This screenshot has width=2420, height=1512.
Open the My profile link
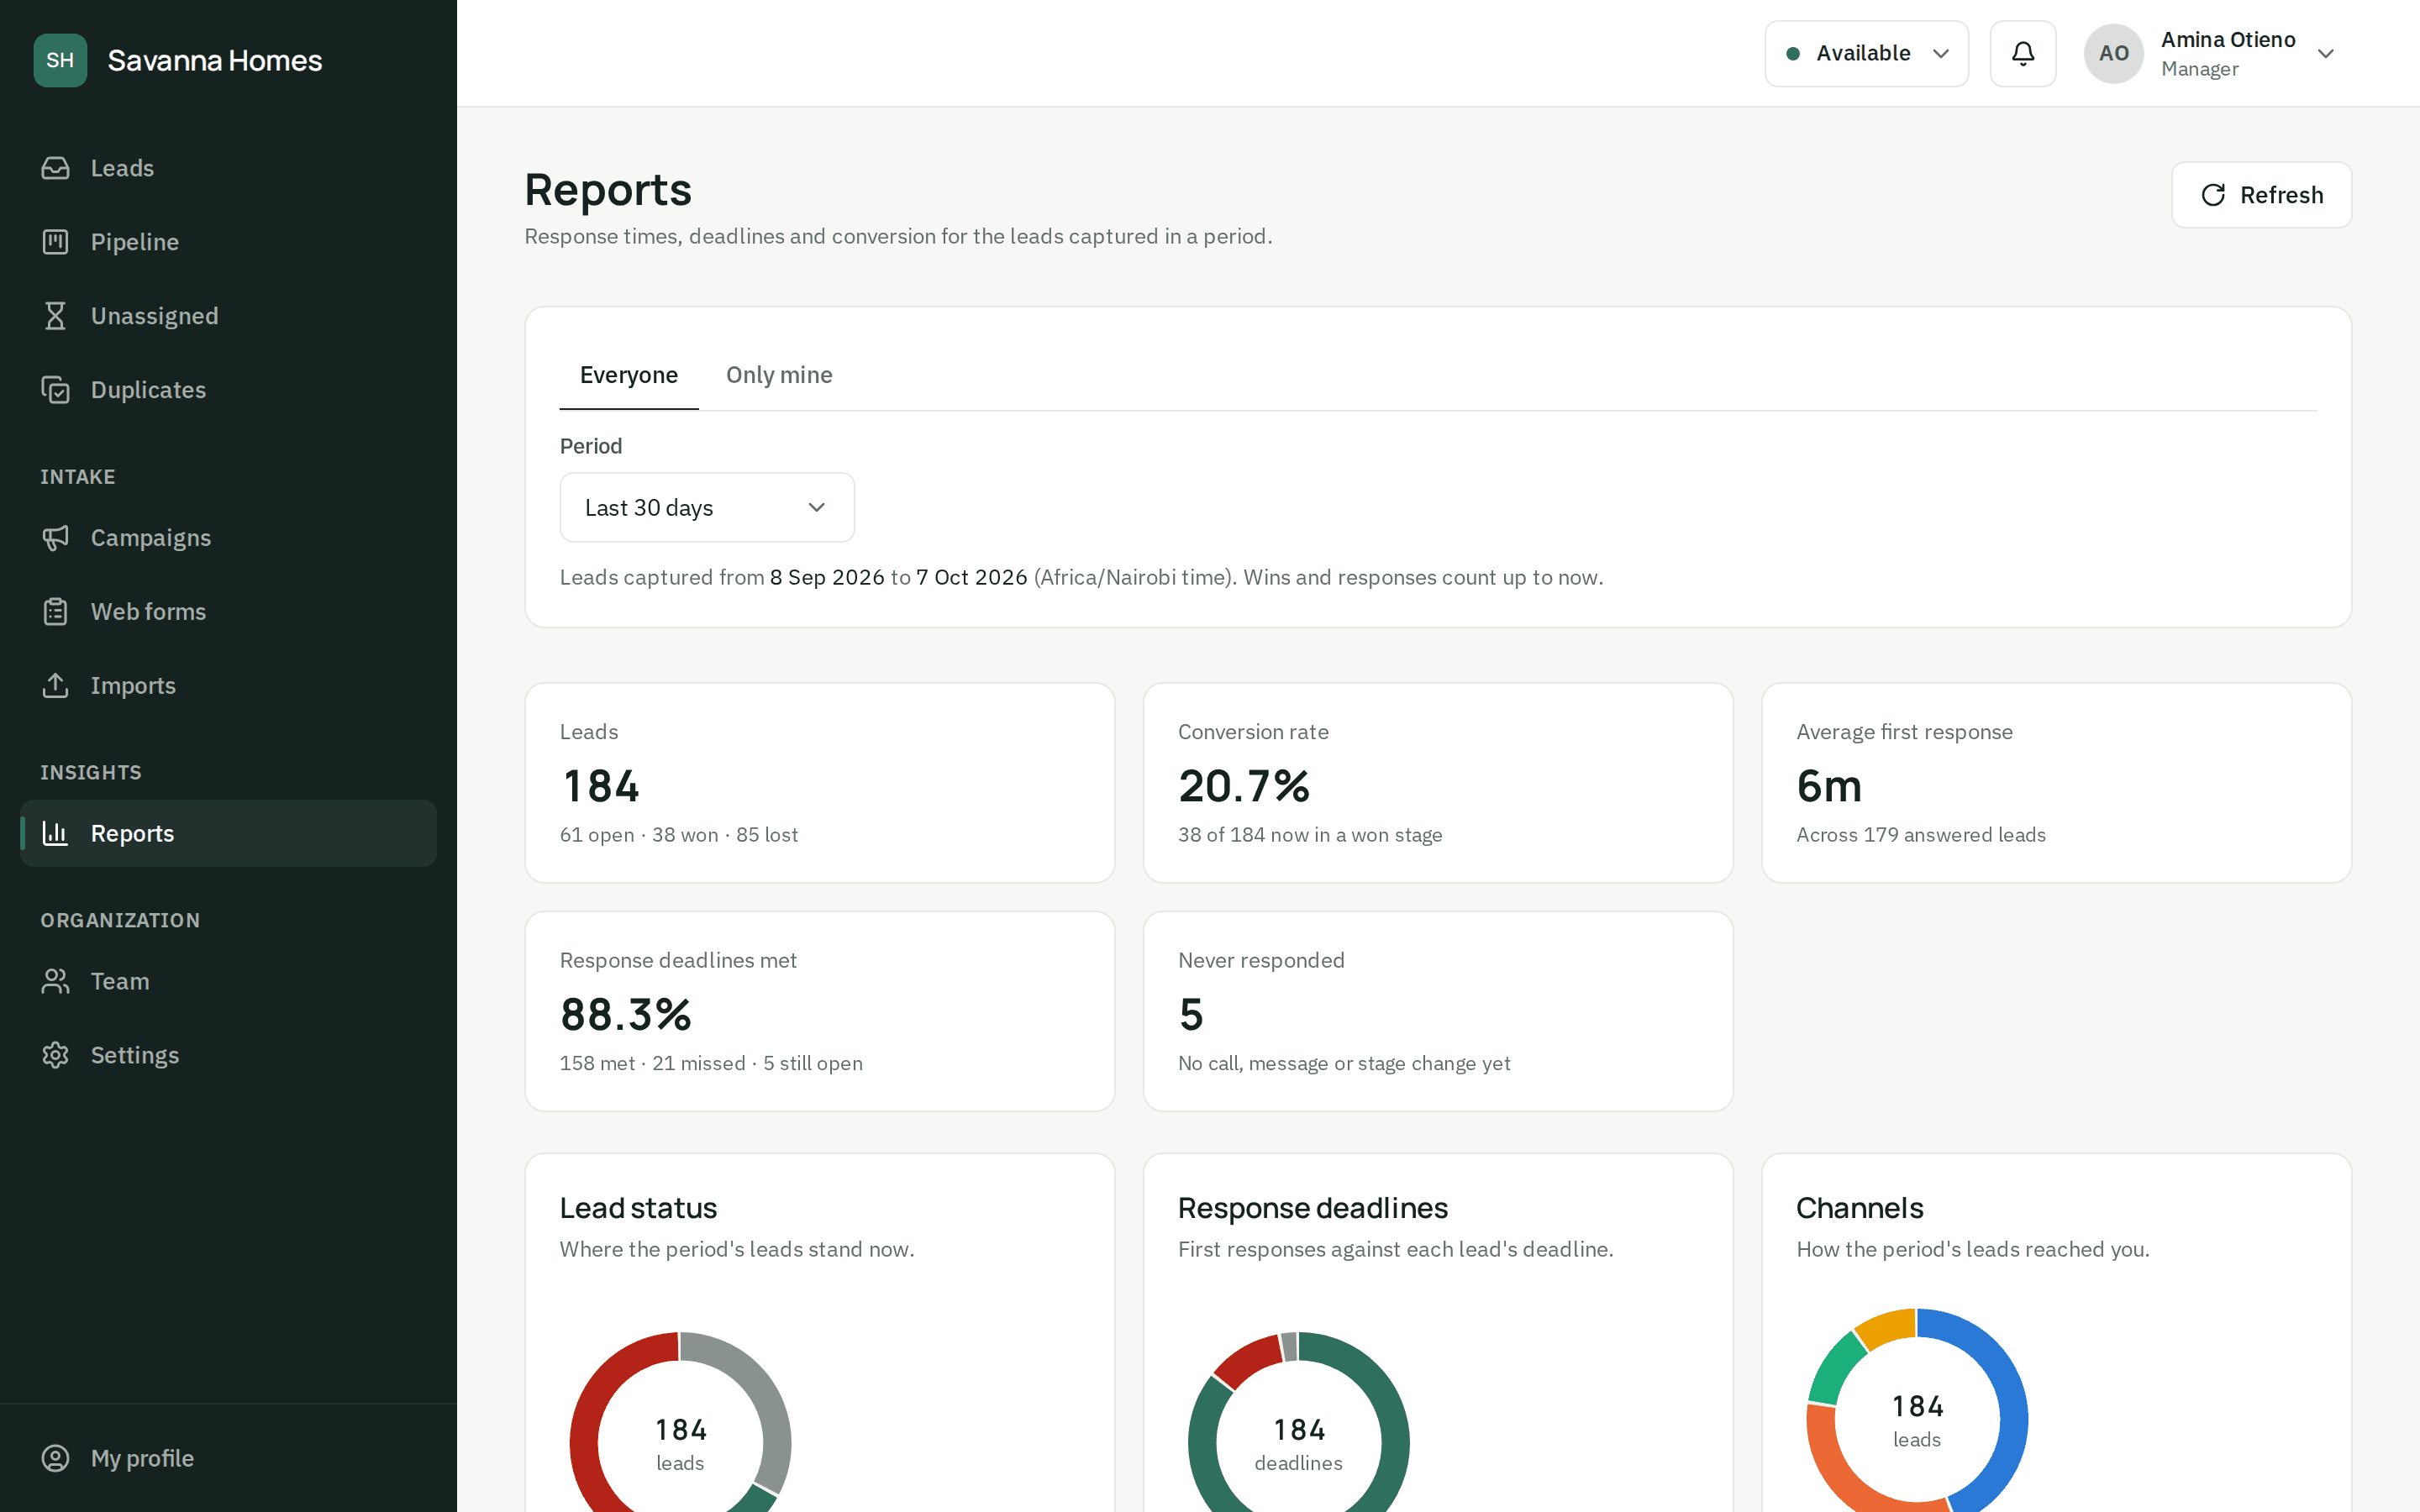228,1458
